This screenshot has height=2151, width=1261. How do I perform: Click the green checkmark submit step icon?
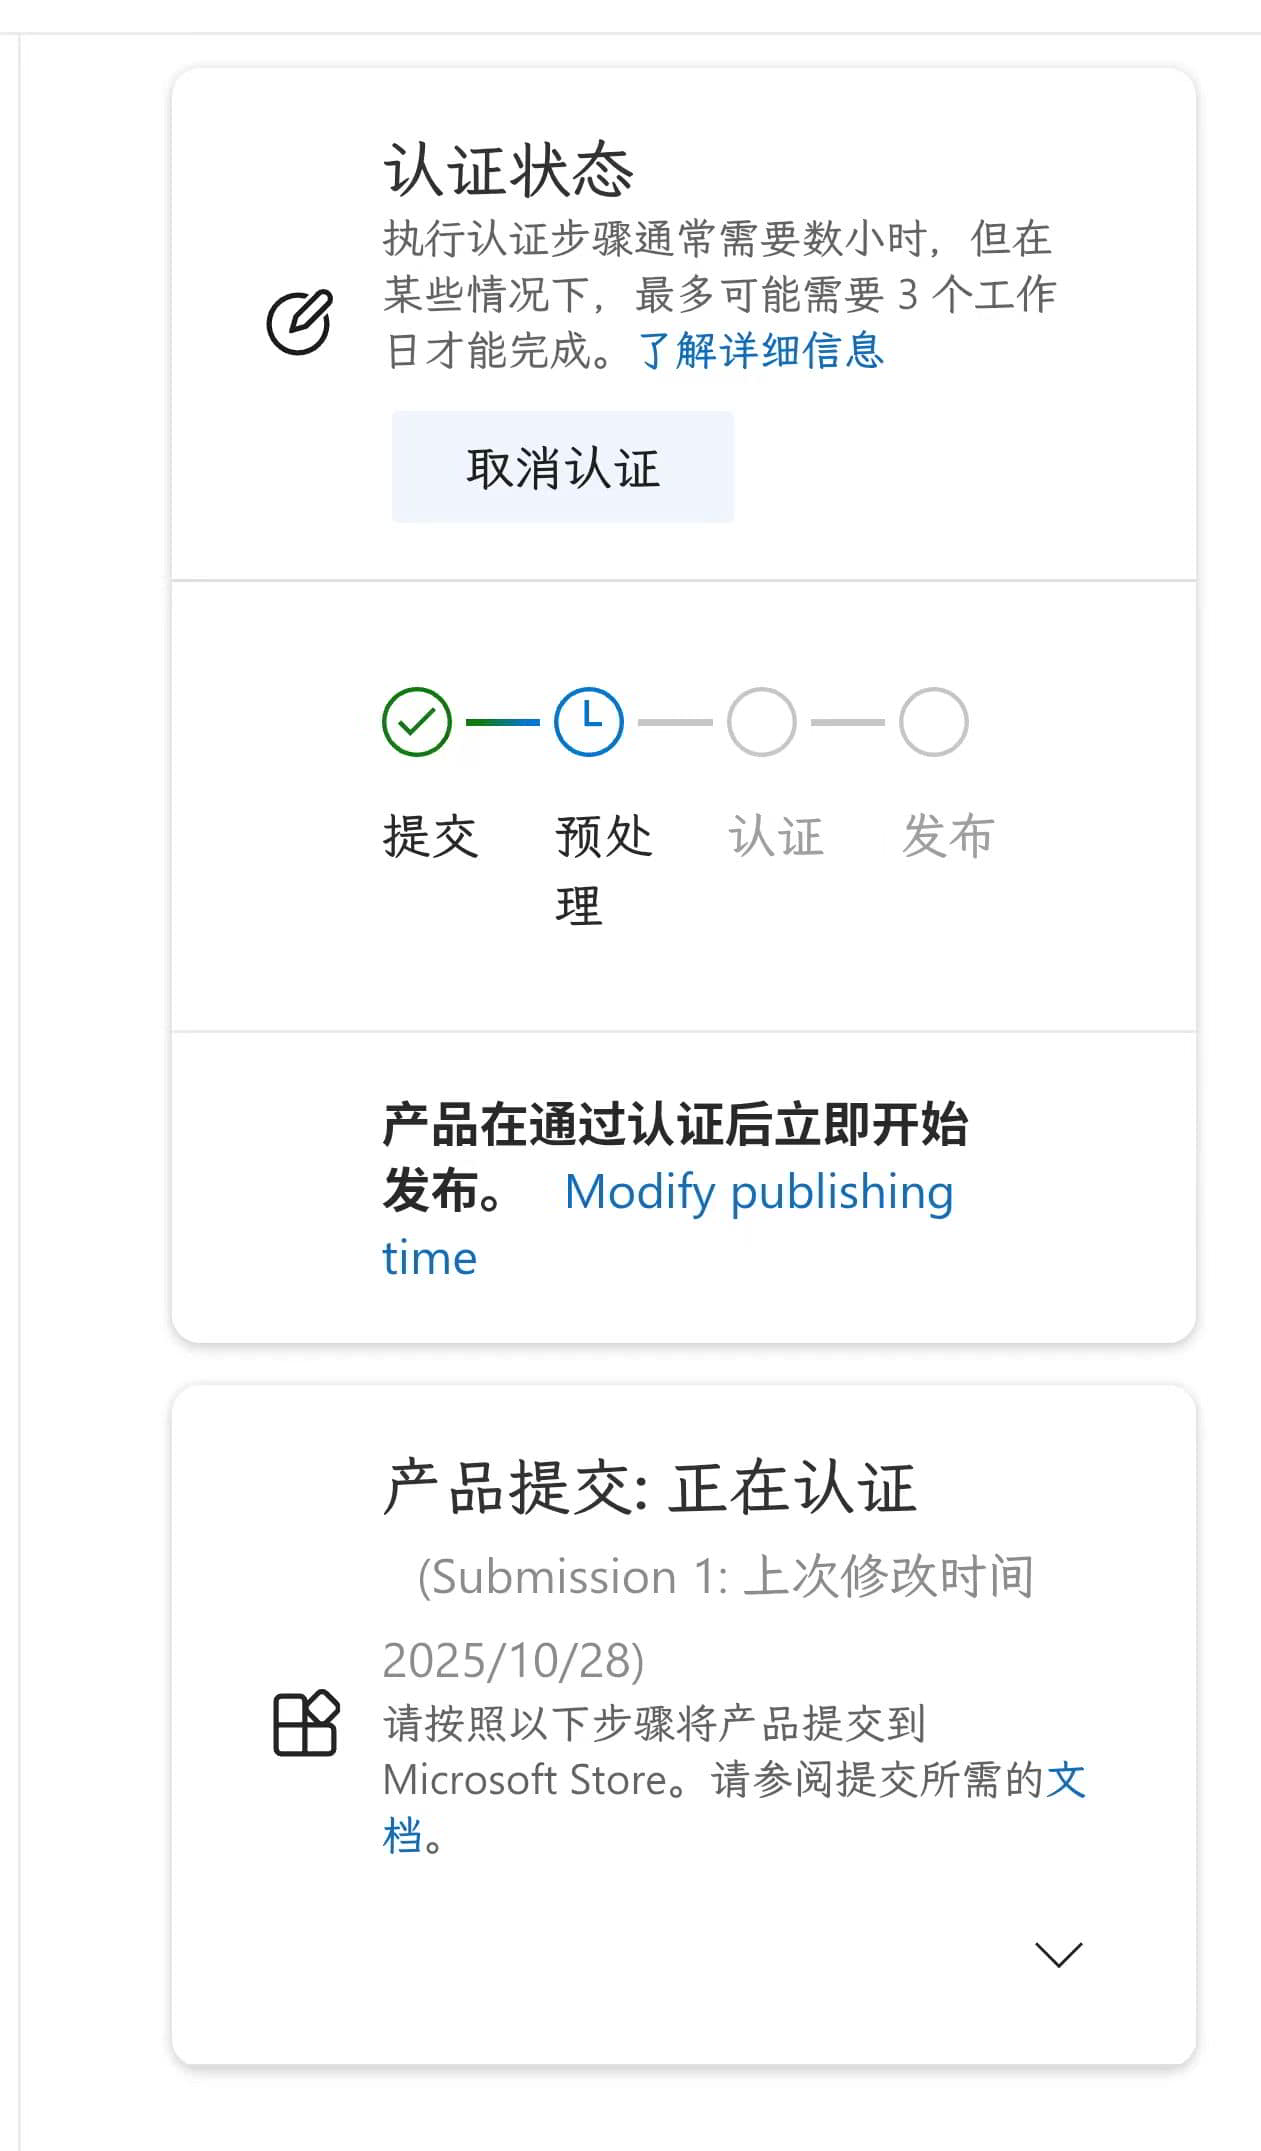pyautogui.click(x=417, y=721)
